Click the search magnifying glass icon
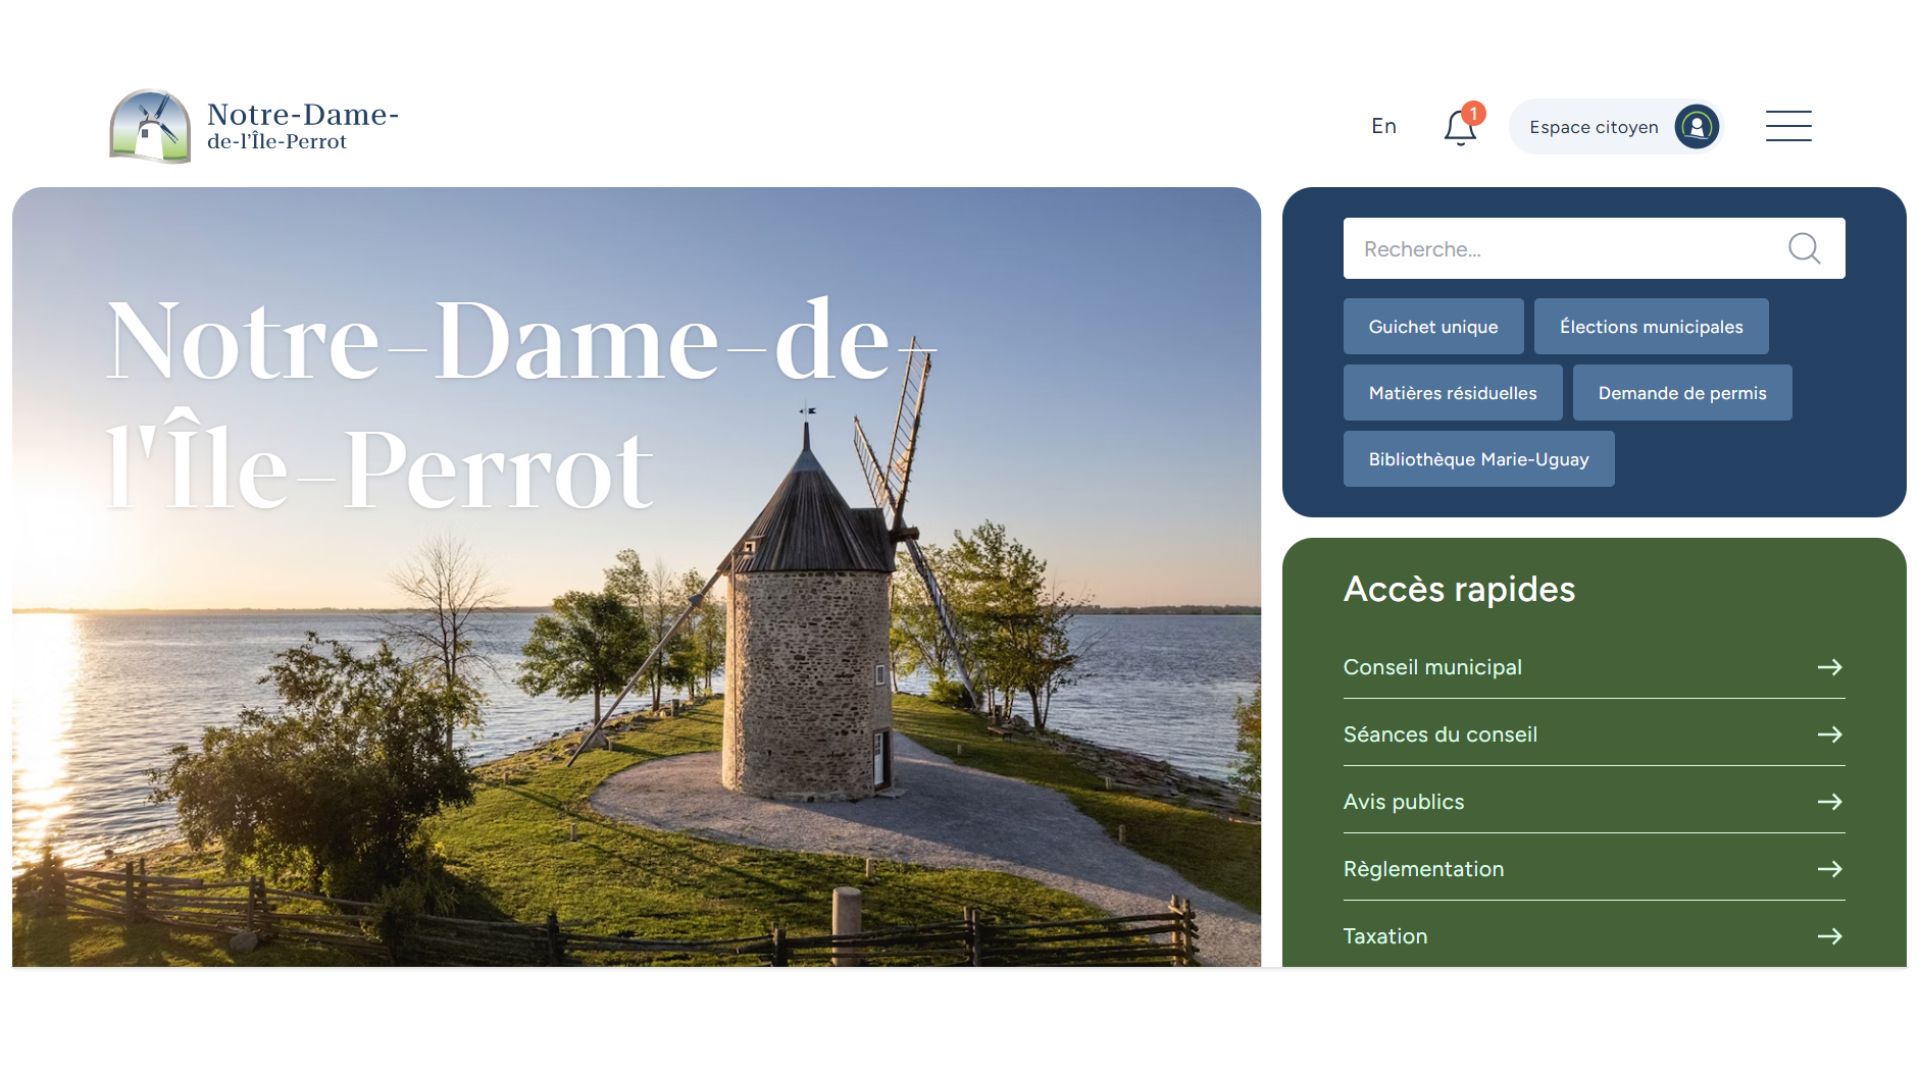1920x1080 pixels. (x=1804, y=248)
